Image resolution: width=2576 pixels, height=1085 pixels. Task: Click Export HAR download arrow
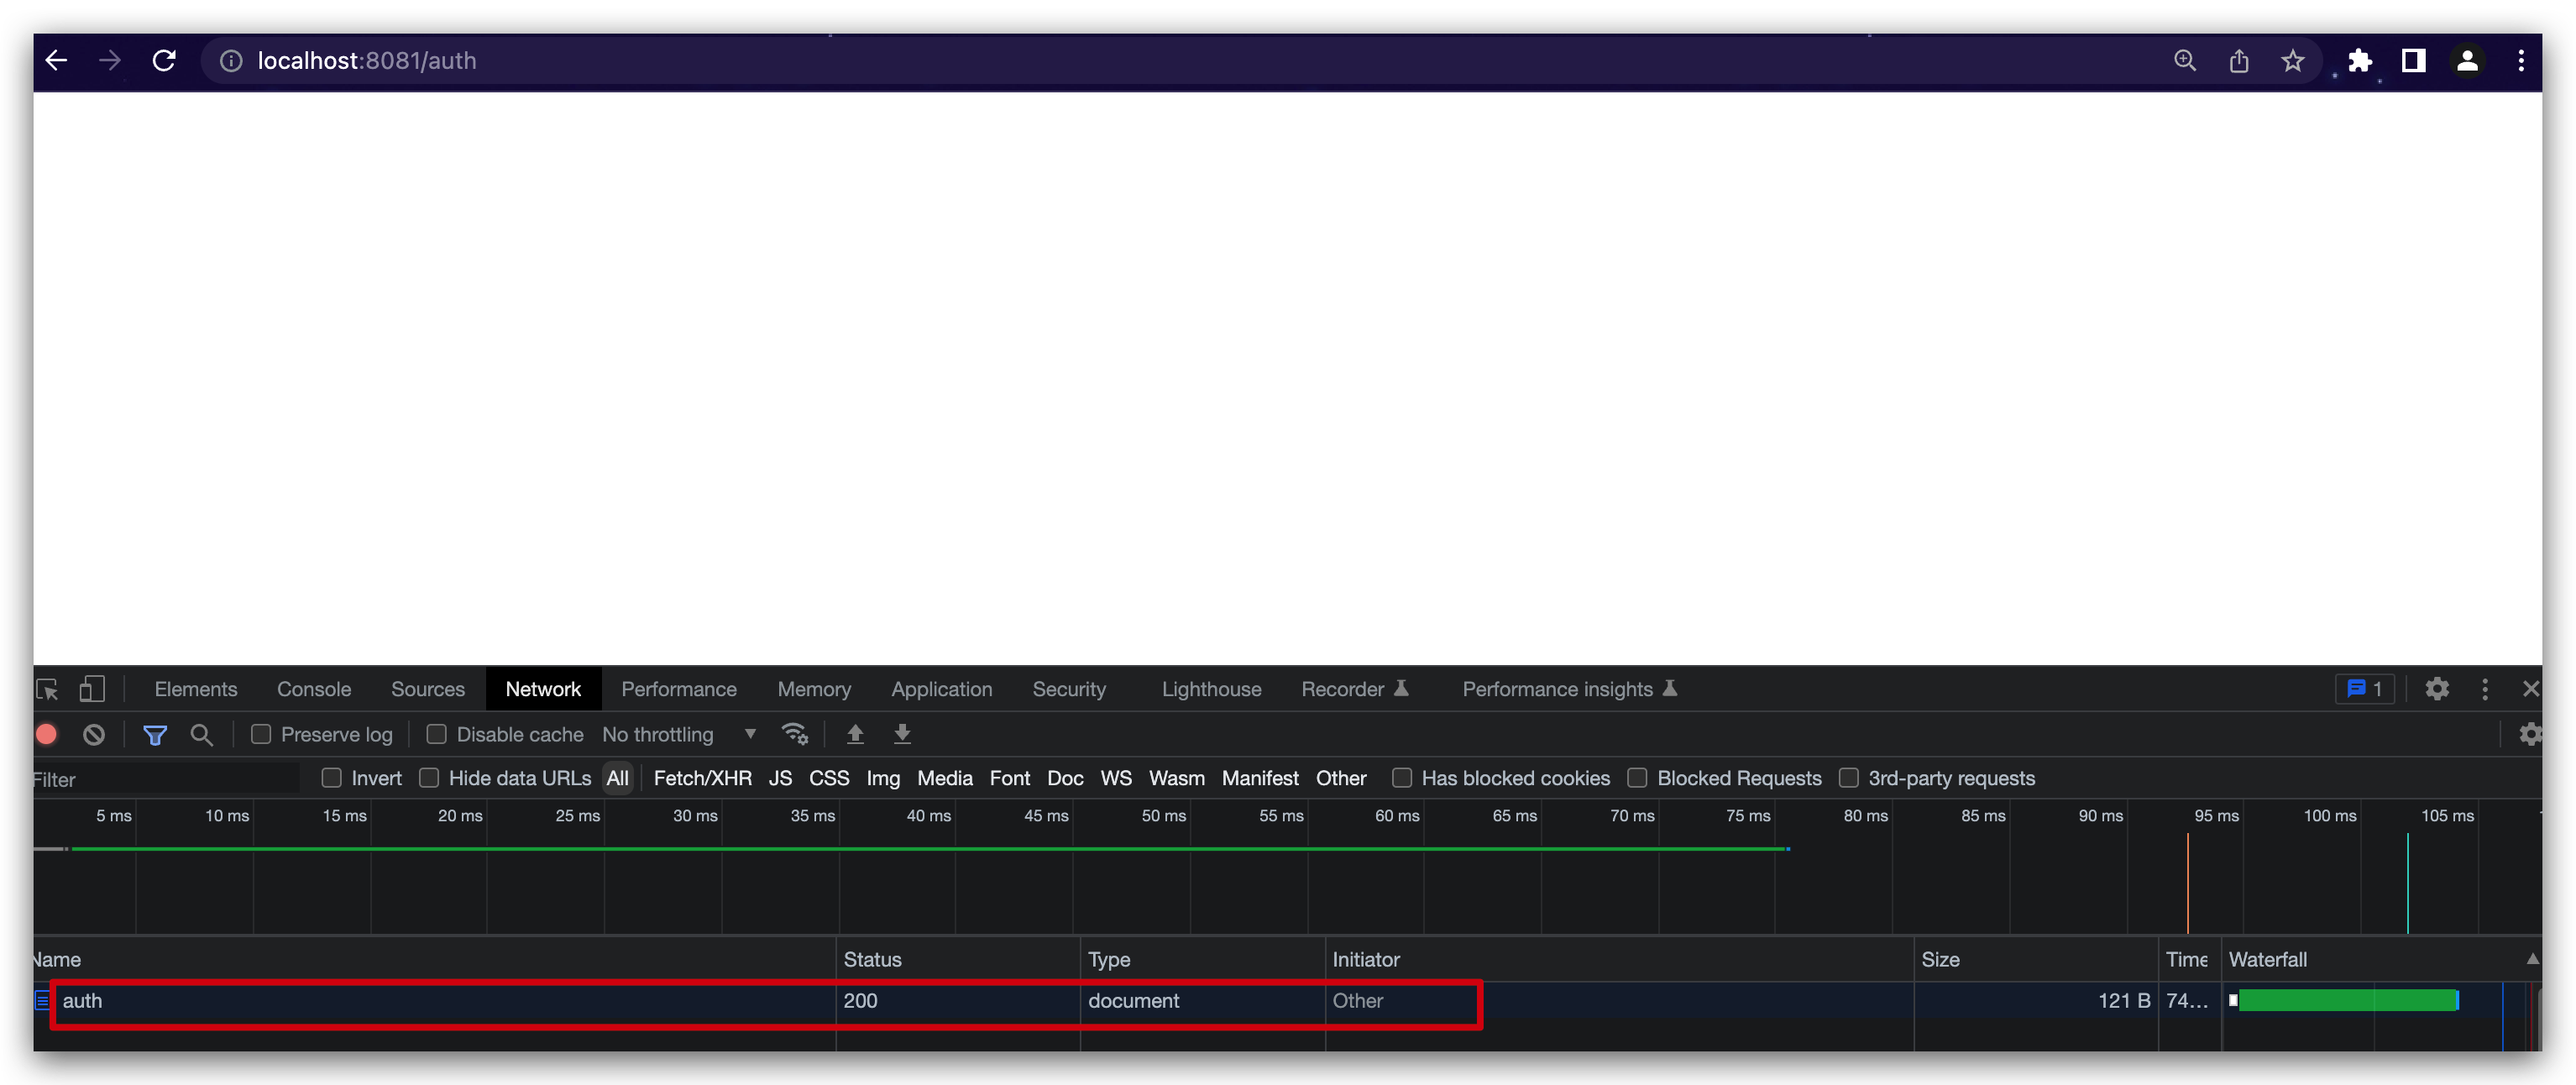coord(902,735)
